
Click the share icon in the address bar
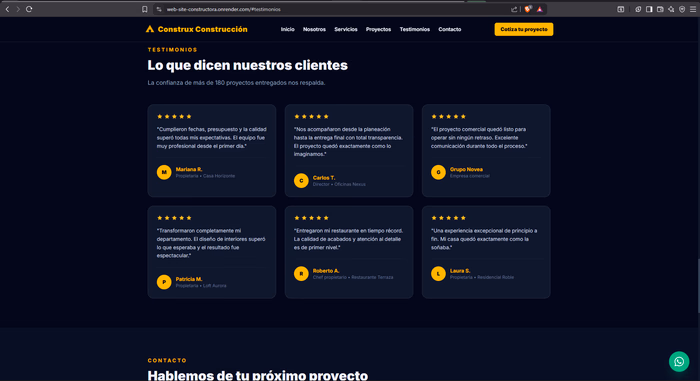pyautogui.click(x=514, y=9)
